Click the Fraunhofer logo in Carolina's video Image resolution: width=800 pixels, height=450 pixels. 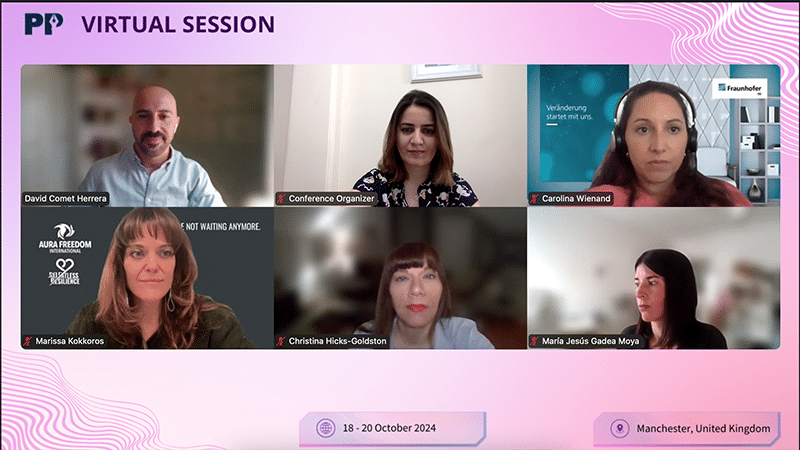[x=740, y=88]
